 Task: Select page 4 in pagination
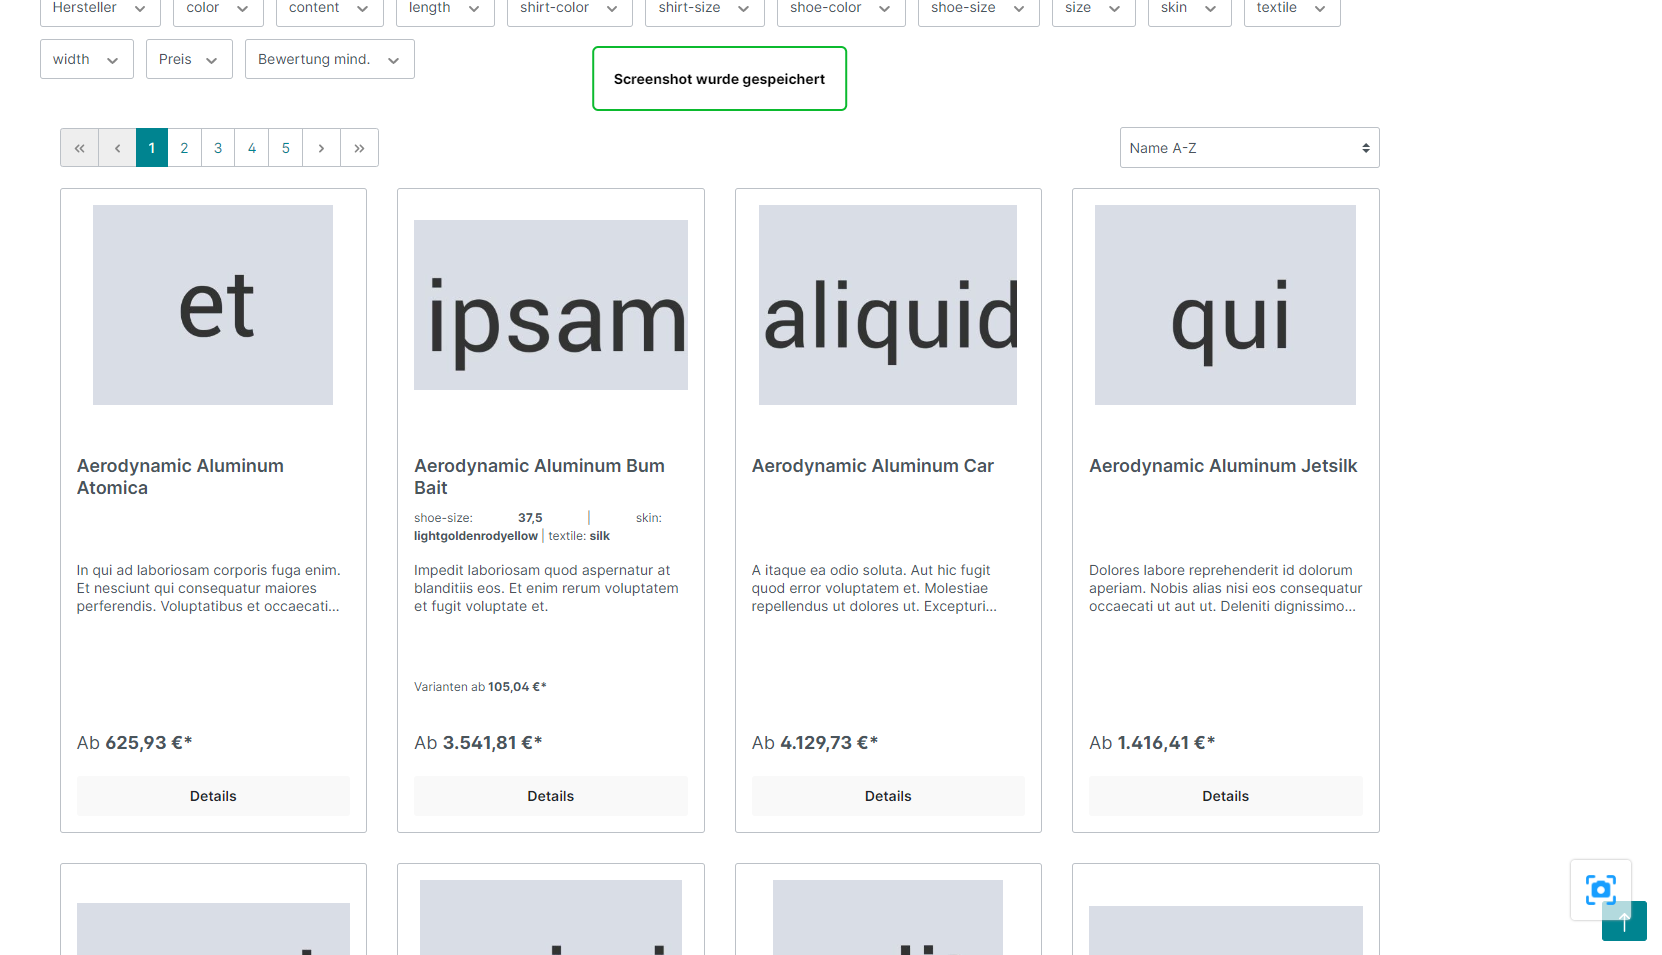pos(252,148)
